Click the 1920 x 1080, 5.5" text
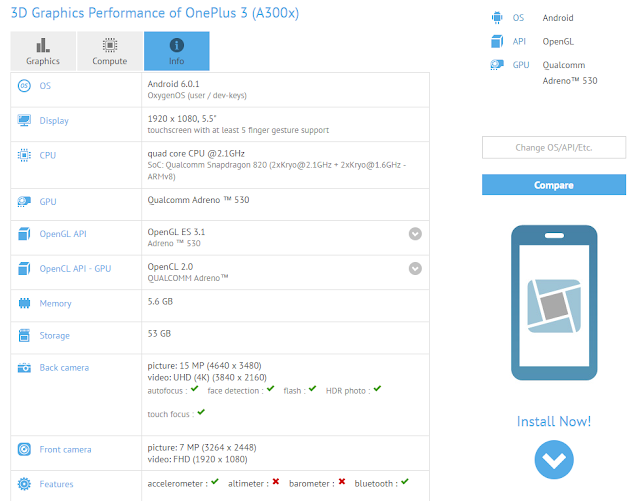Viewport: 640px width, 501px height. tap(182, 119)
